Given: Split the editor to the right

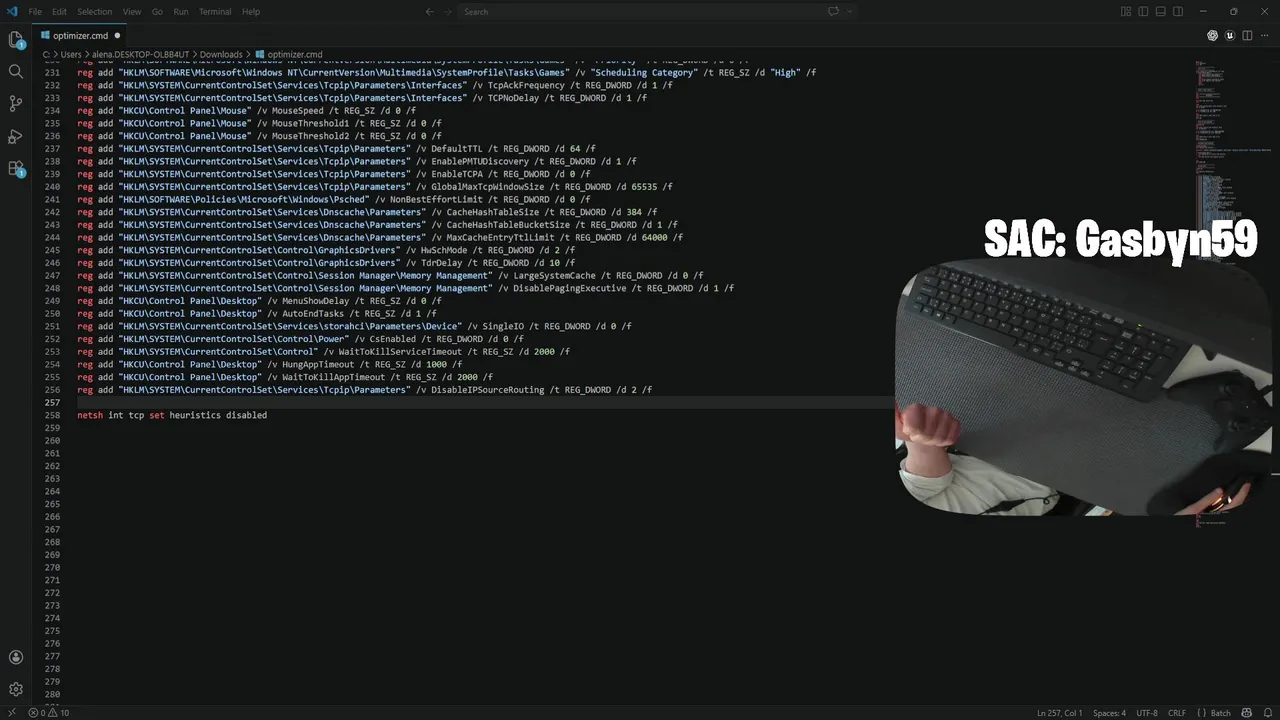Looking at the screenshot, I should [x=1247, y=35].
